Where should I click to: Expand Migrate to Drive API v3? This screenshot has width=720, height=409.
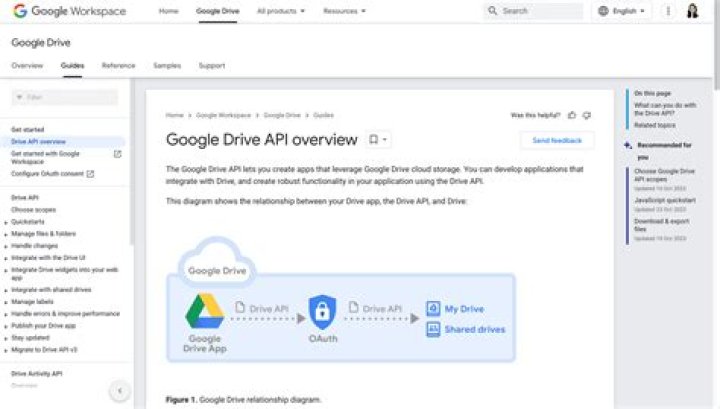pos(6,350)
